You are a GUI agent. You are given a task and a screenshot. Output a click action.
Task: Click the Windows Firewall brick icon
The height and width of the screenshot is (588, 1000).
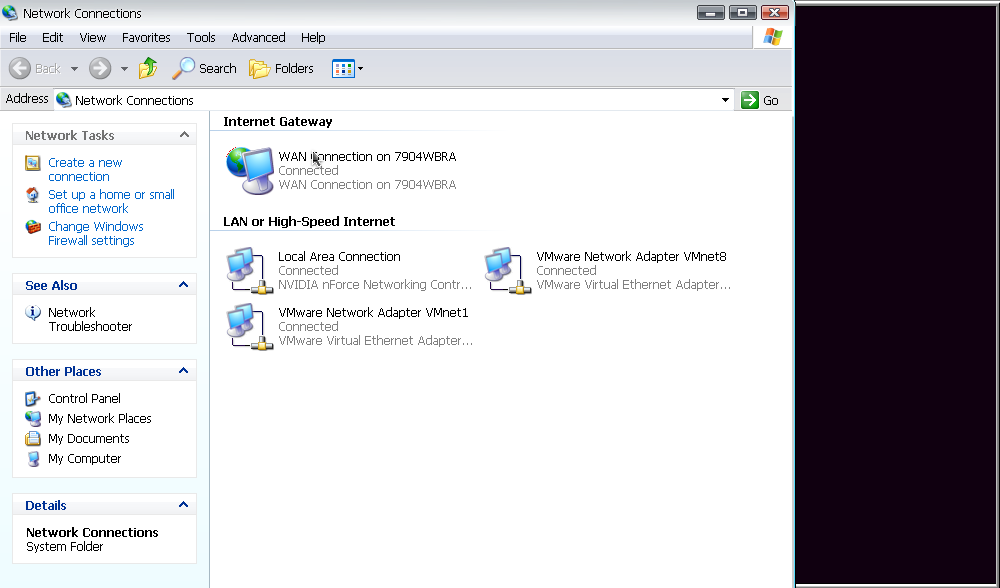coord(33,227)
